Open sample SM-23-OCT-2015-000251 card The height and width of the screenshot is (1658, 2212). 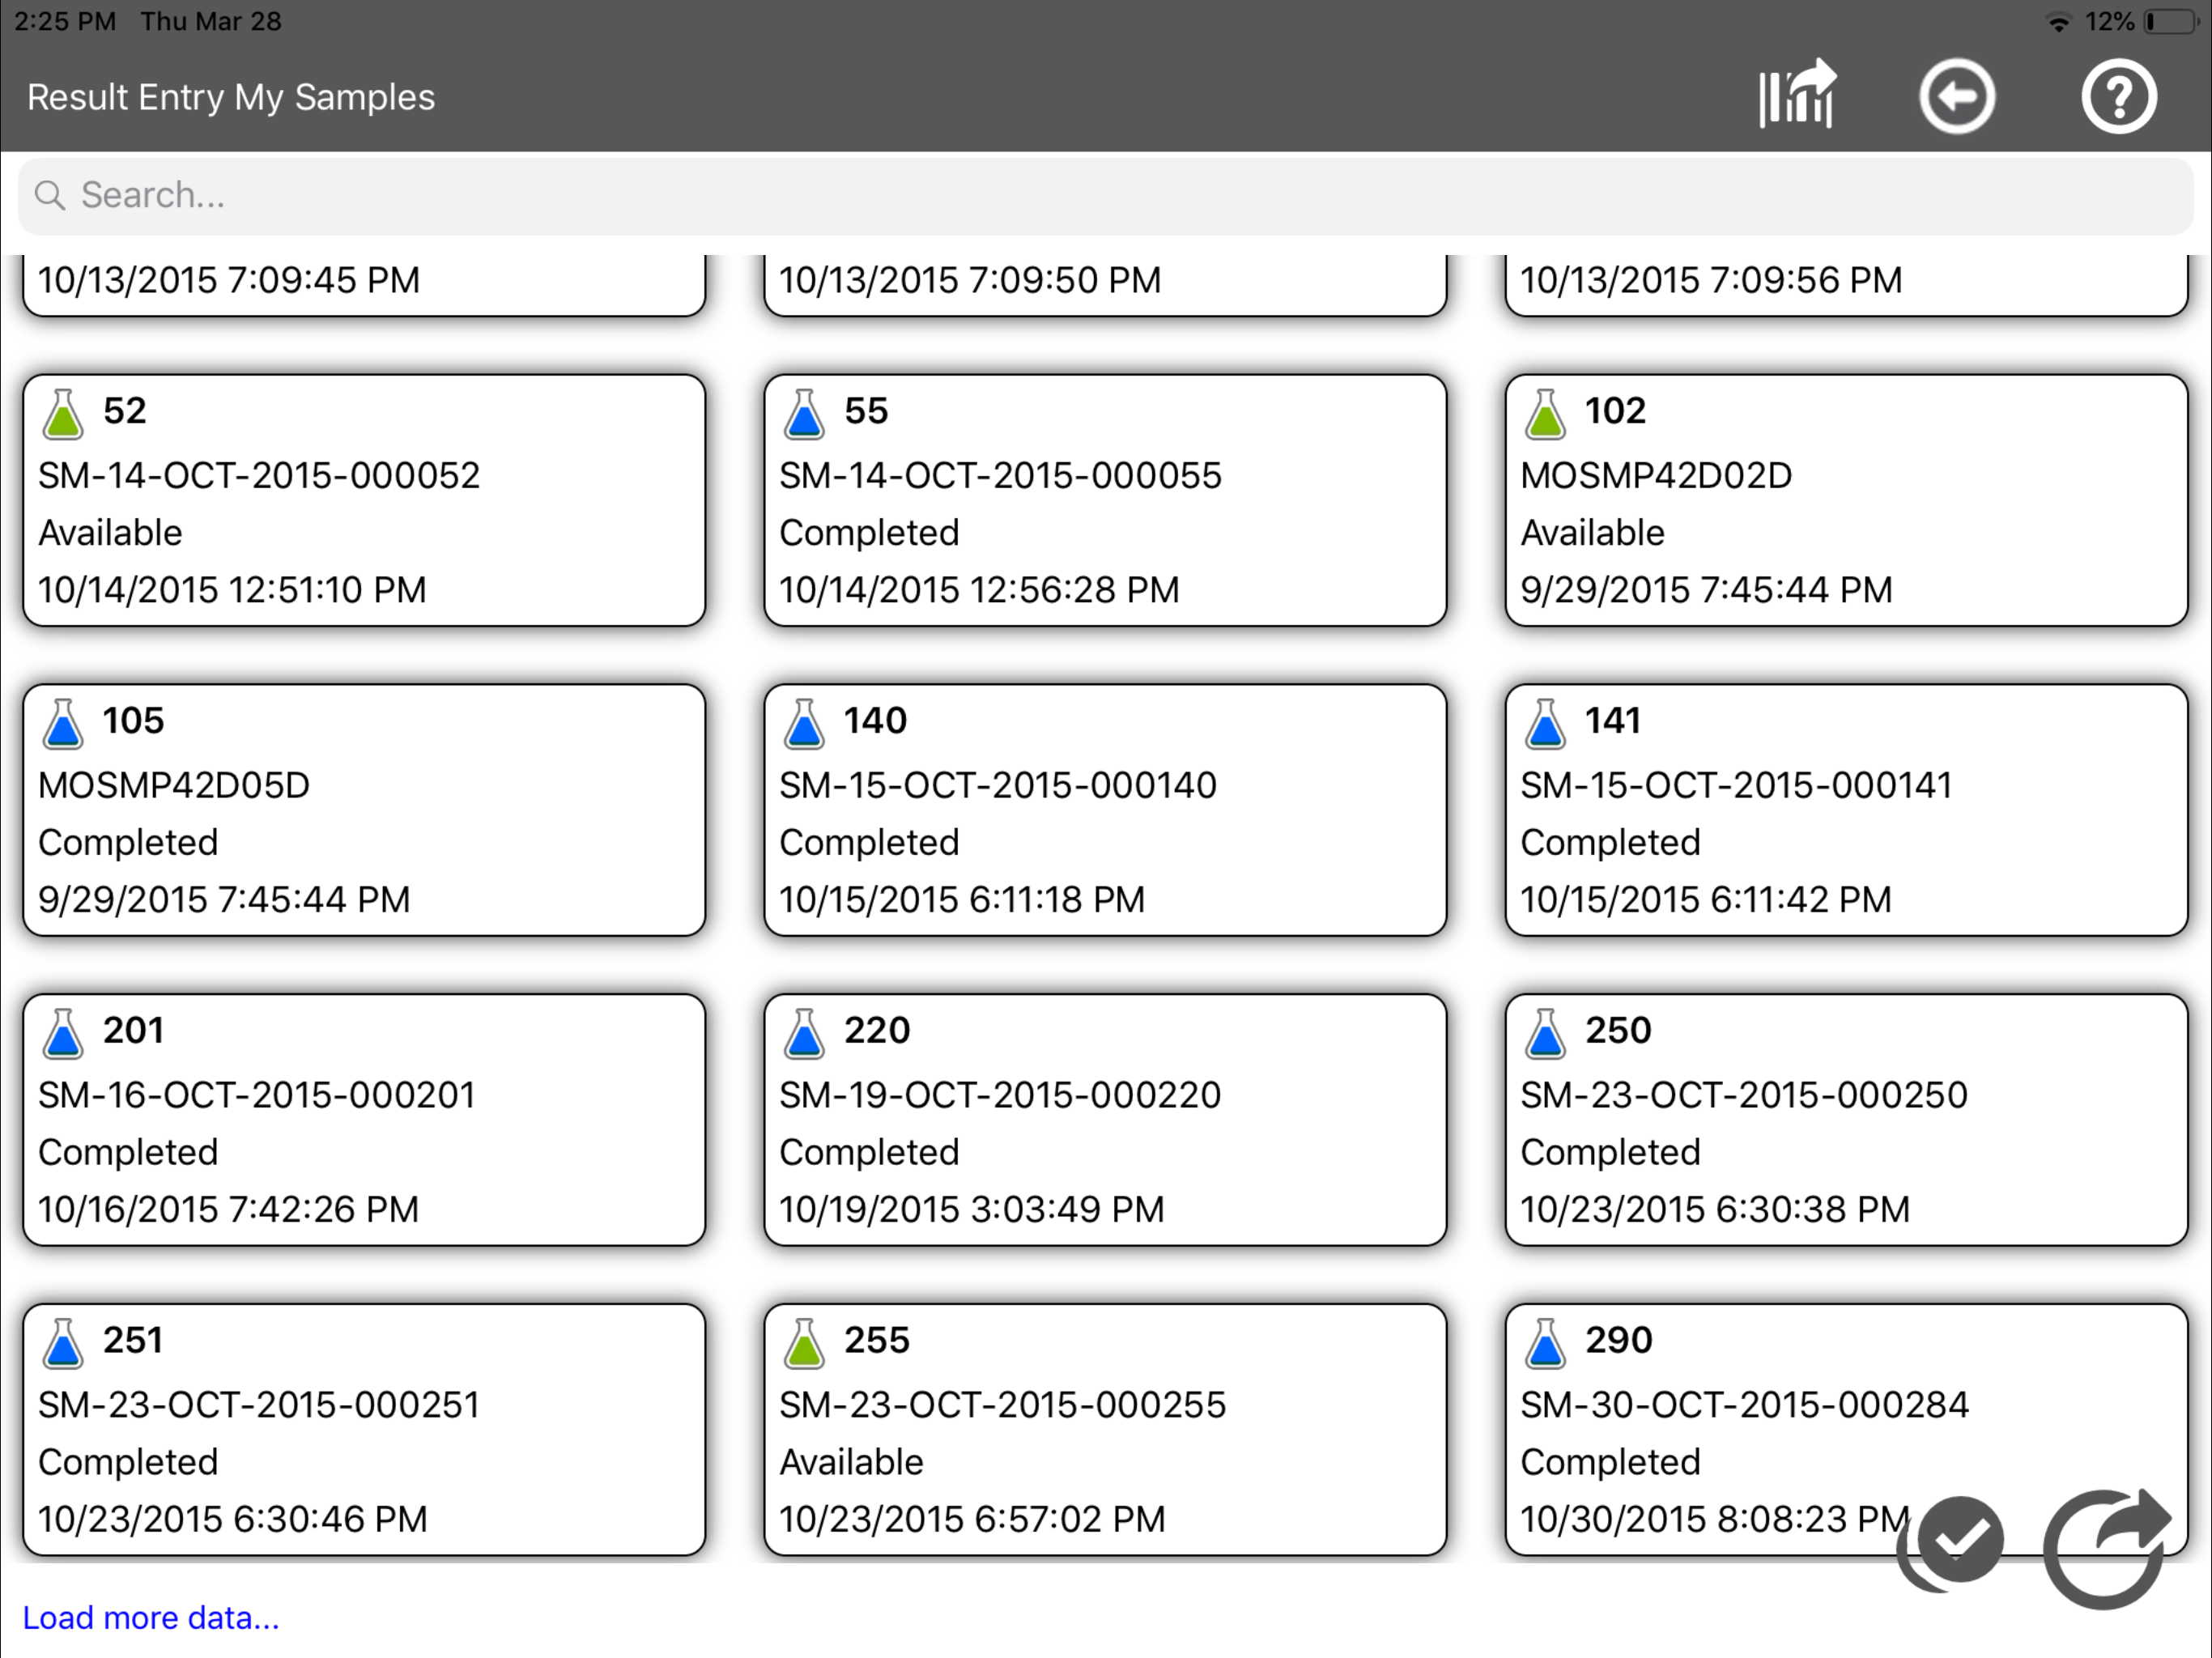pos(364,1430)
